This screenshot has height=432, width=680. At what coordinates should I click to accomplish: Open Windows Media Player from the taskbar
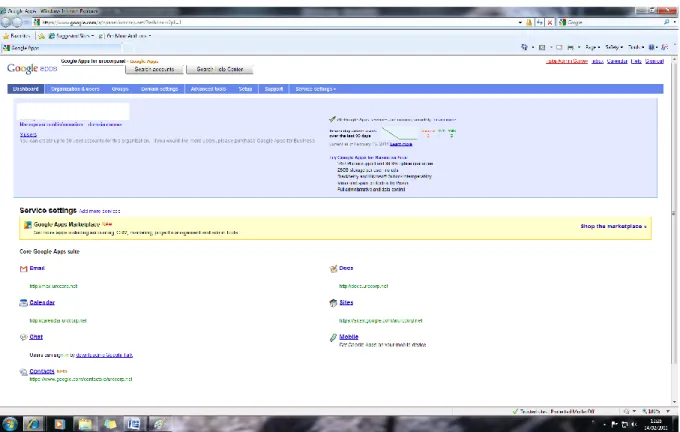tap(59, 424)
